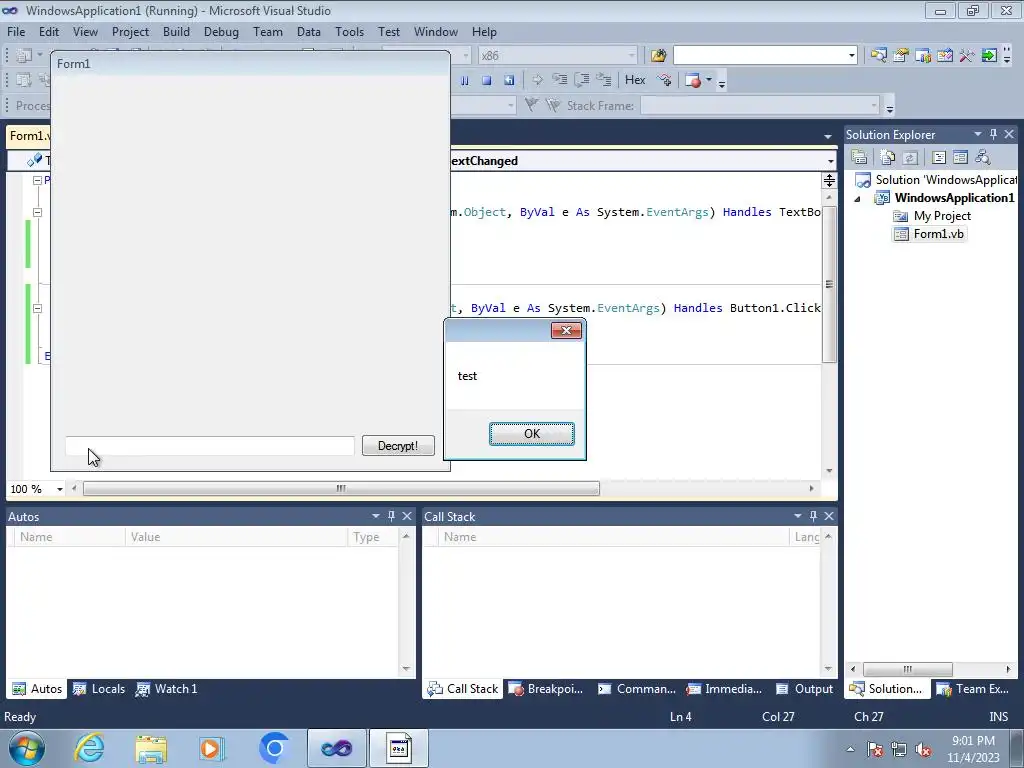Switch to the Immediate Window tab
This screenshot has width=1024, height=768.
click(x=724, y=689)
